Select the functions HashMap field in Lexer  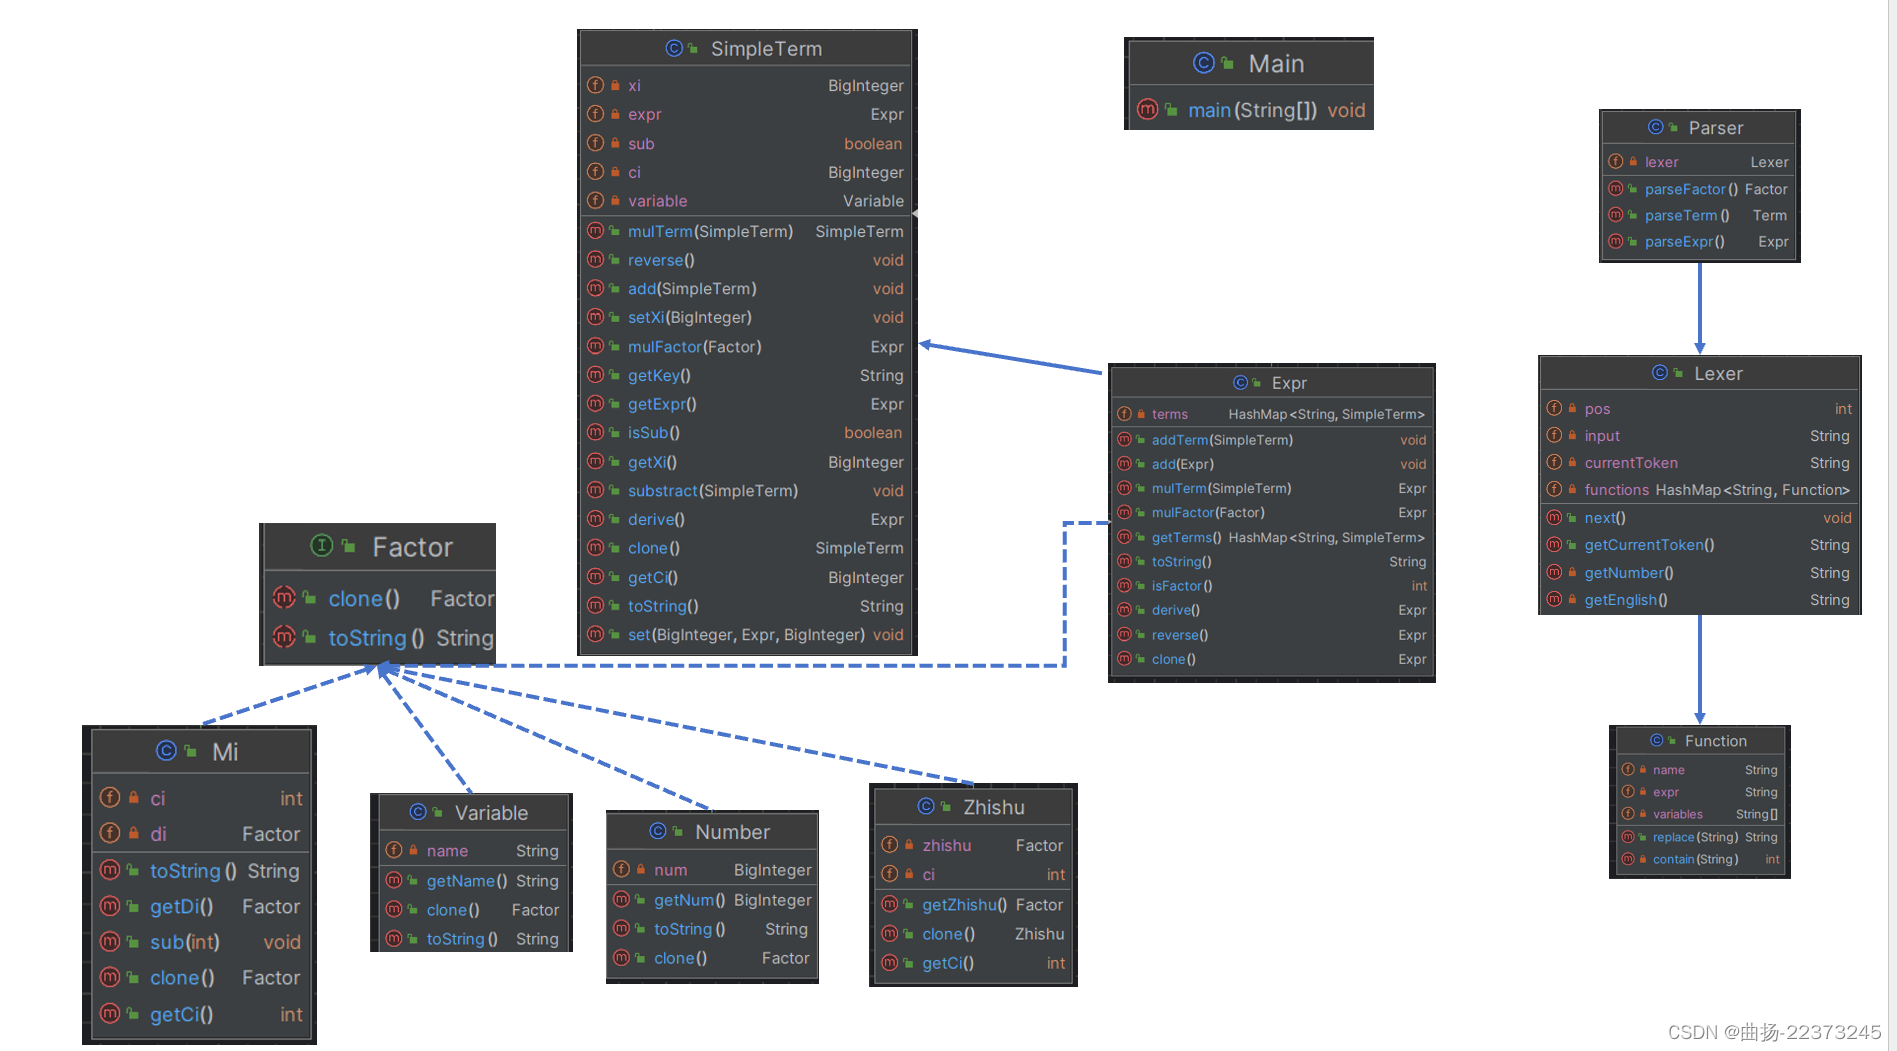1699,489
